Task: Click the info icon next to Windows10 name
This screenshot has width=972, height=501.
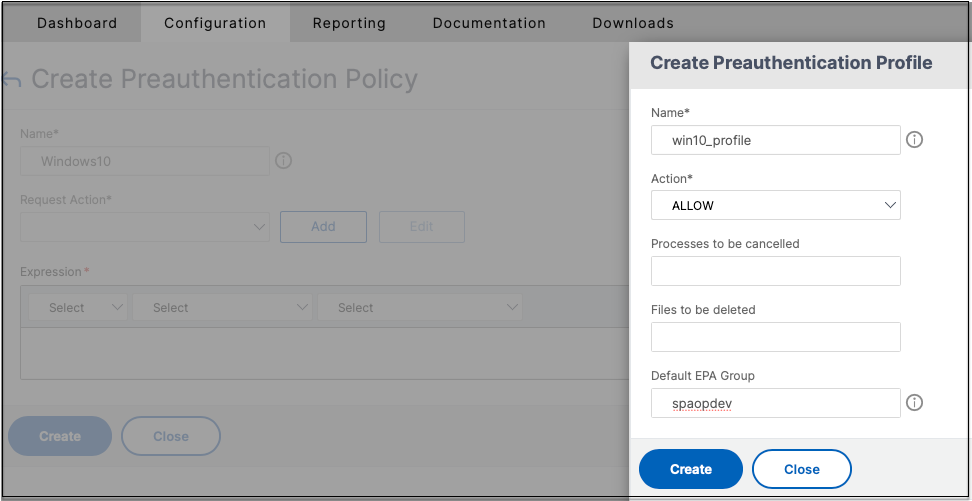Action: click(x=283, y=161)
